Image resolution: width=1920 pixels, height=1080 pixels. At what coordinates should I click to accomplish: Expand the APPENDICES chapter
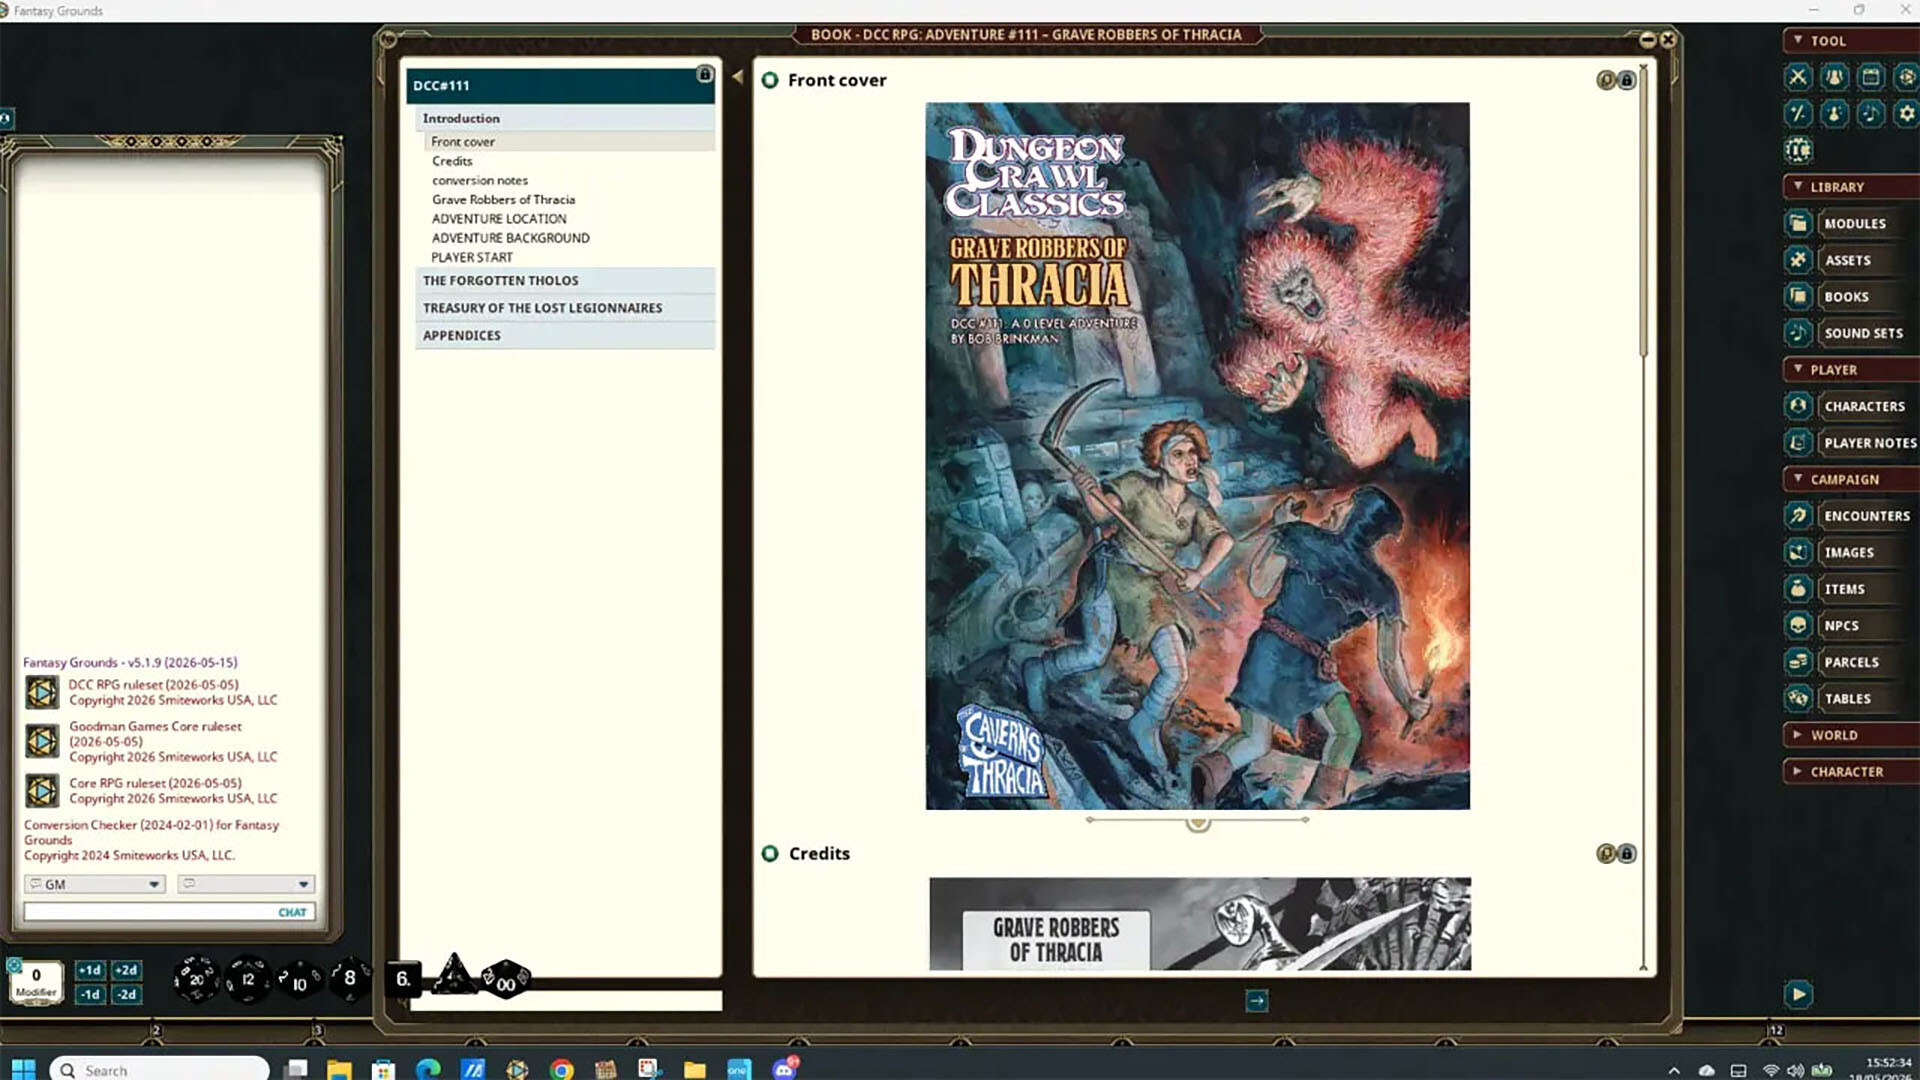[x=565, y=335]
